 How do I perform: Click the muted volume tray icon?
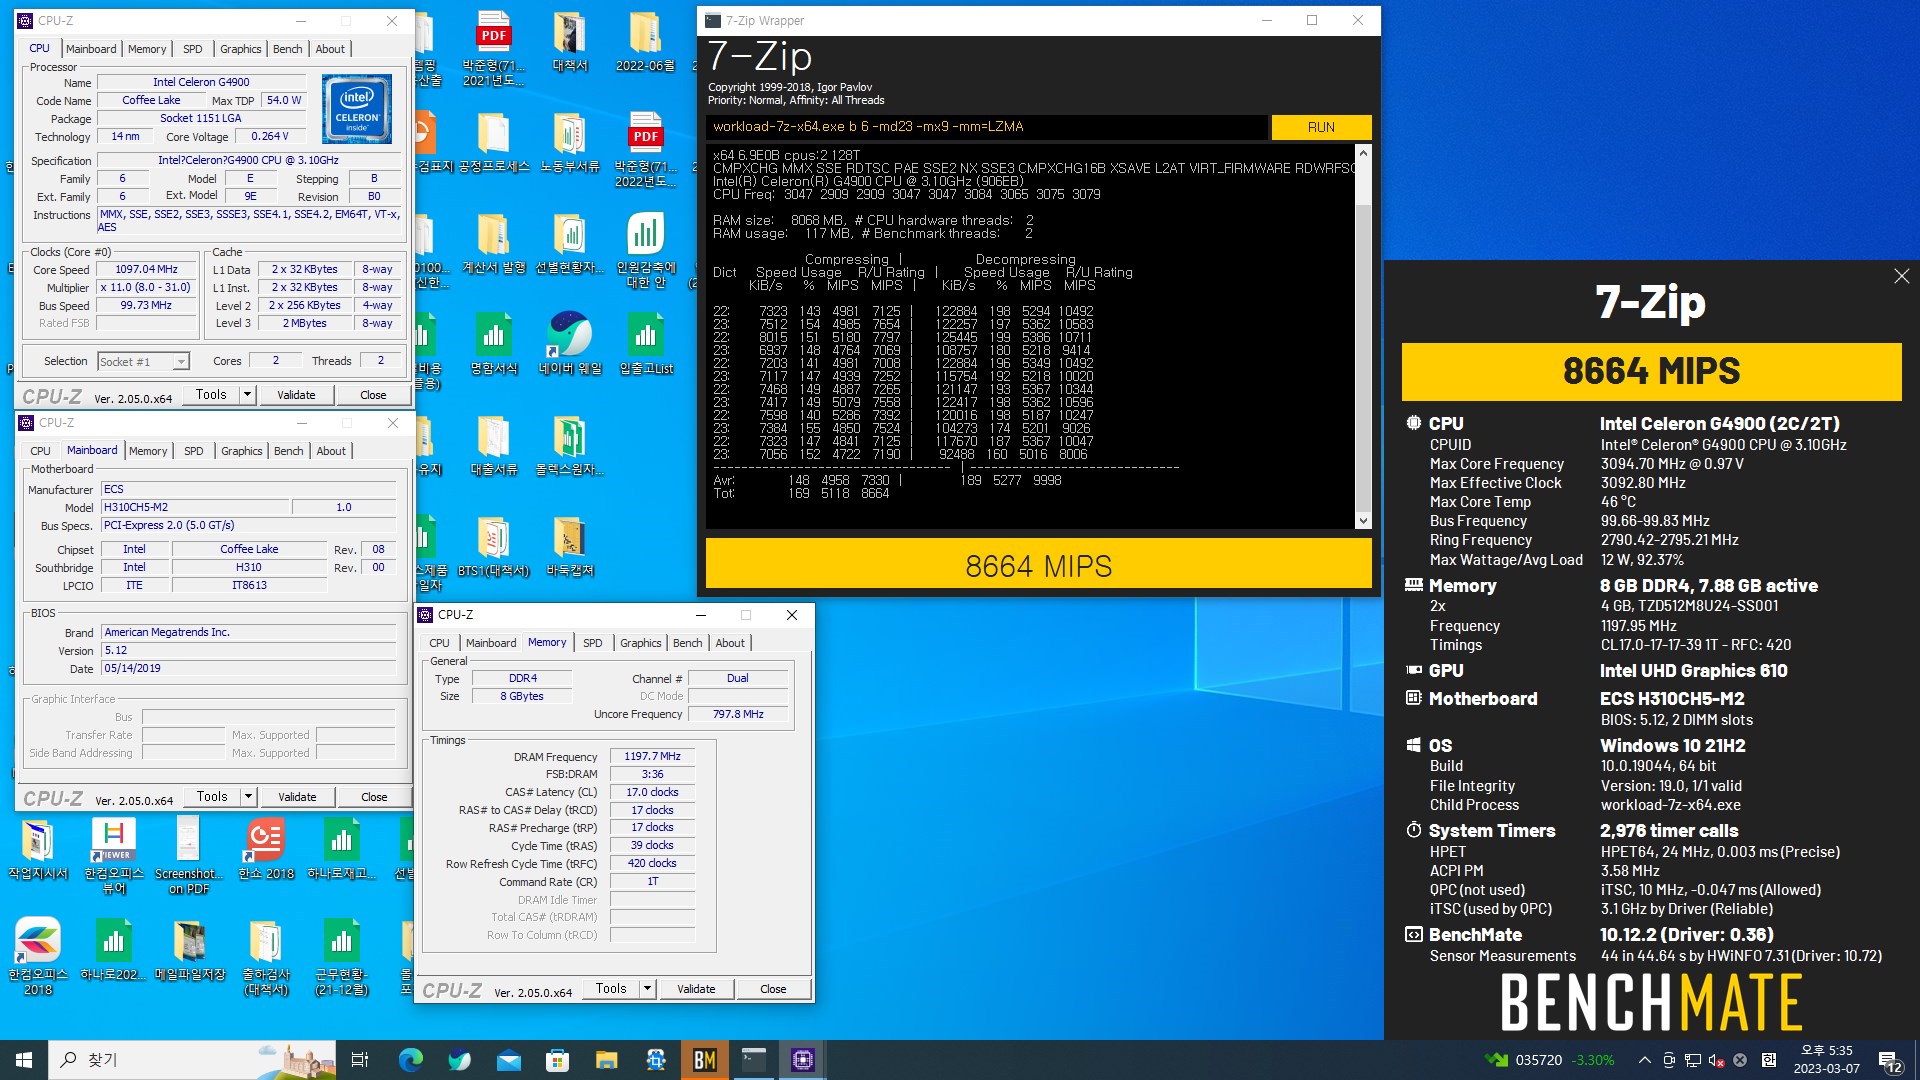(x=1716, y=1060)
